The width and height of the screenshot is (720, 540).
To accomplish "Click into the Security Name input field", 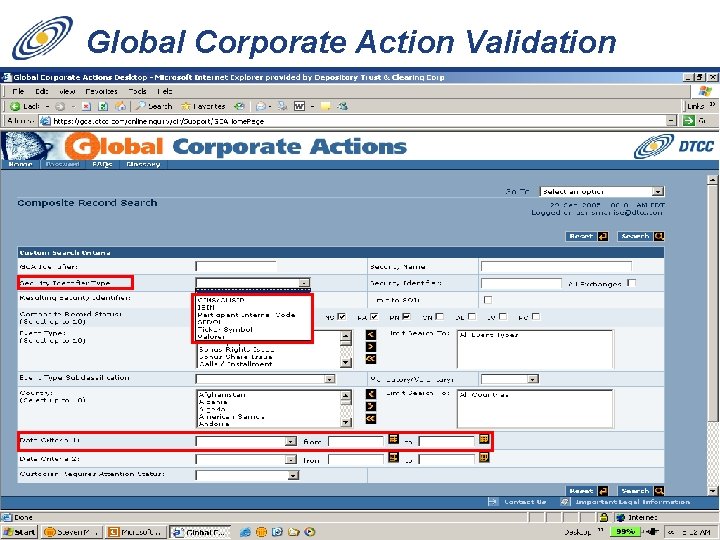I will [556, 266].
